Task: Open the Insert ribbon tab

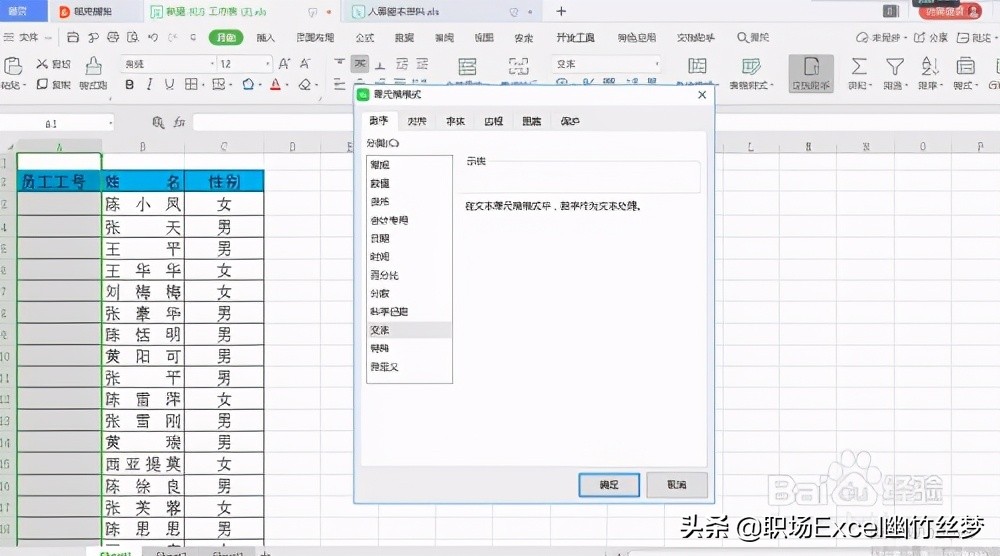Action: pos(266,38)
